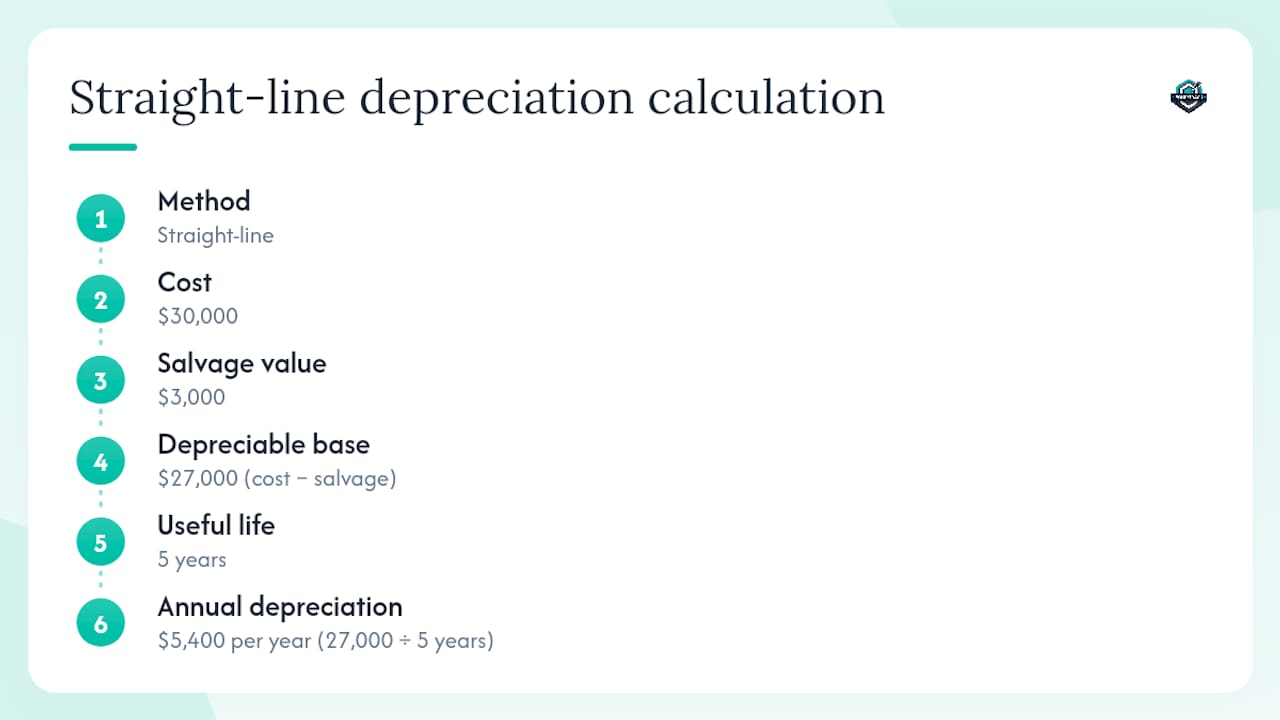Select the 'Method' heading

coord(204,201)
